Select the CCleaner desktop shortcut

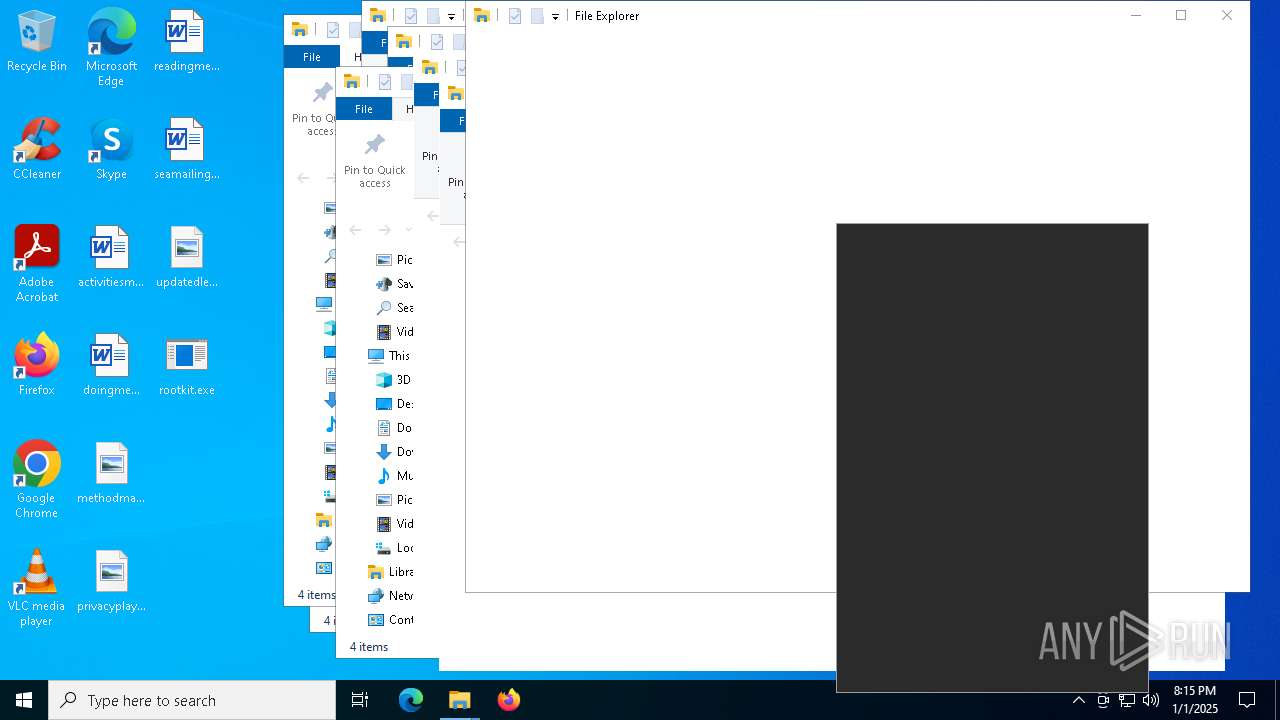click(x=37, y=150)
